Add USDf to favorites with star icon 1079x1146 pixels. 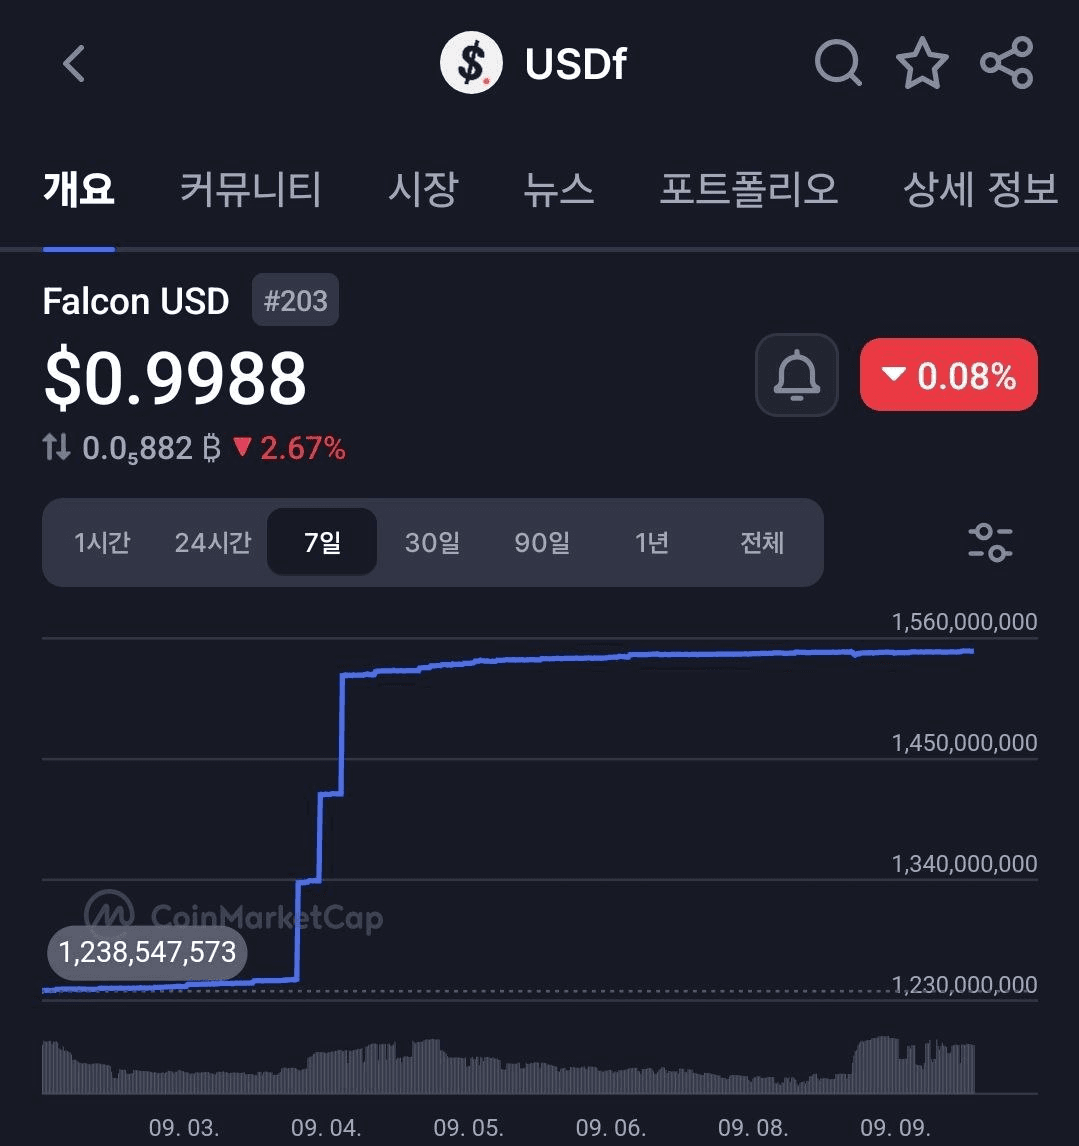923,63
